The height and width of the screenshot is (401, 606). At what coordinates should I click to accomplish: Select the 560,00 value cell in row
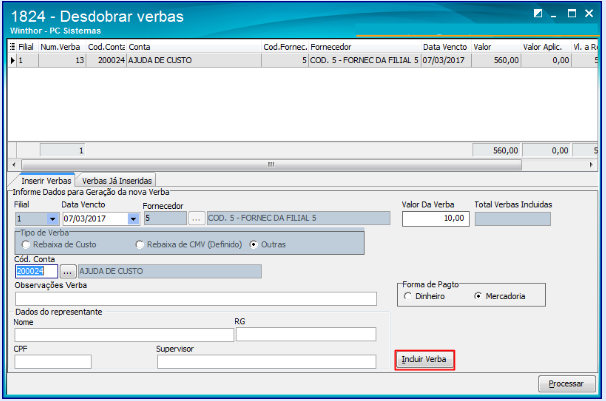tap(496, 60)
